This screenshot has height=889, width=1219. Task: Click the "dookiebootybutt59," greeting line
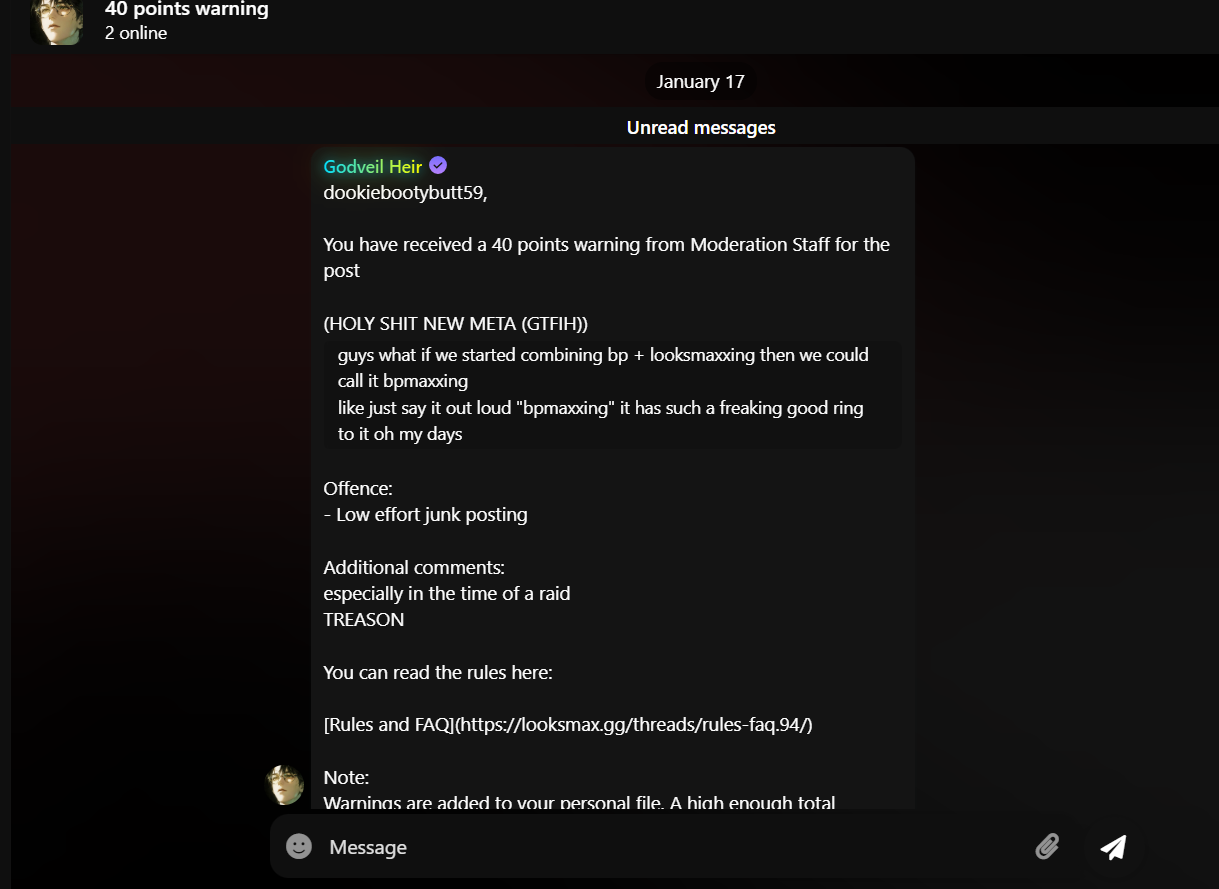click(405, 193)
